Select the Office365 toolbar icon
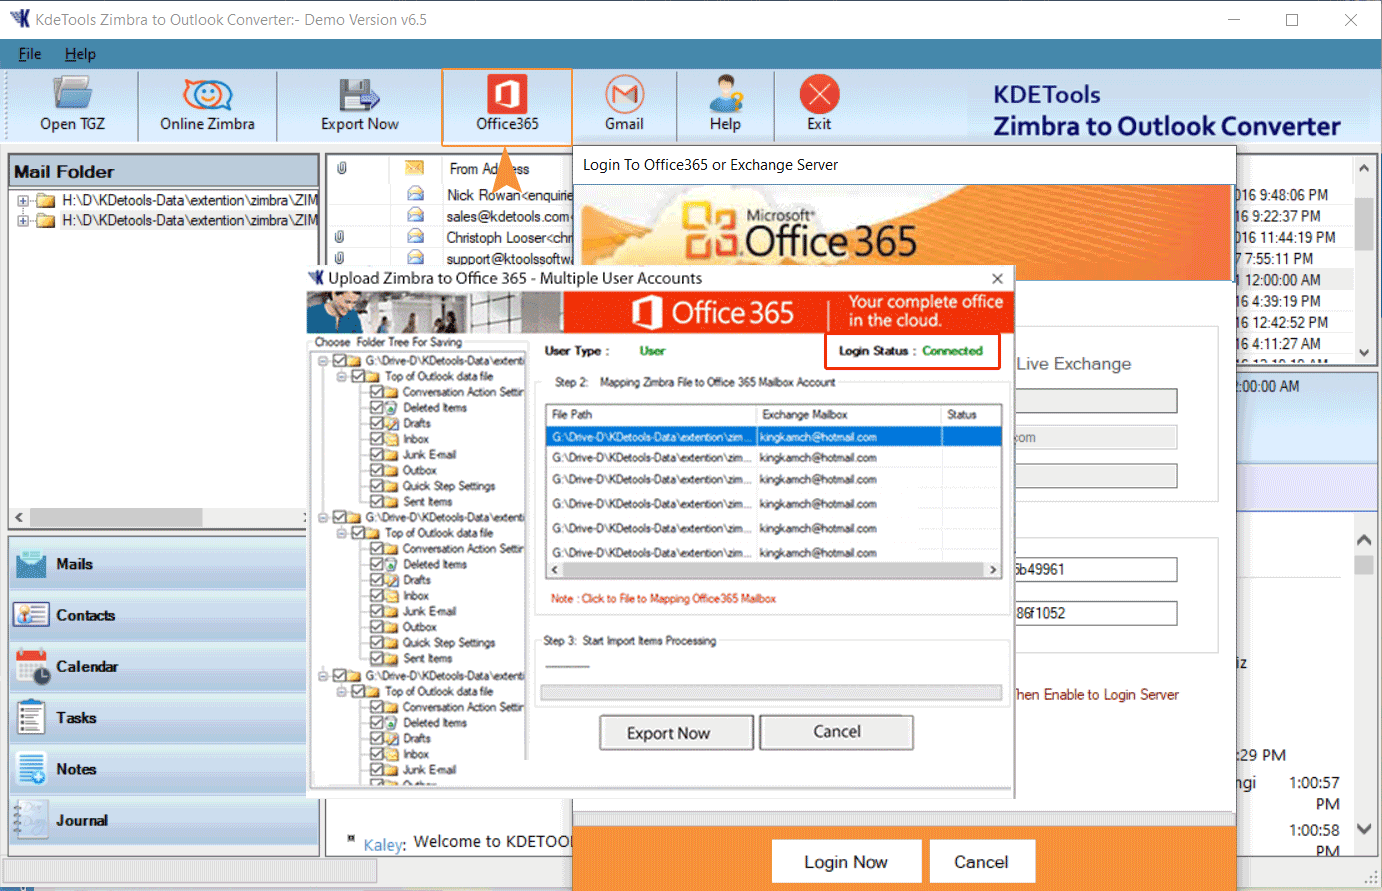This screenshot has height=891, width=1382. [507, 95]
